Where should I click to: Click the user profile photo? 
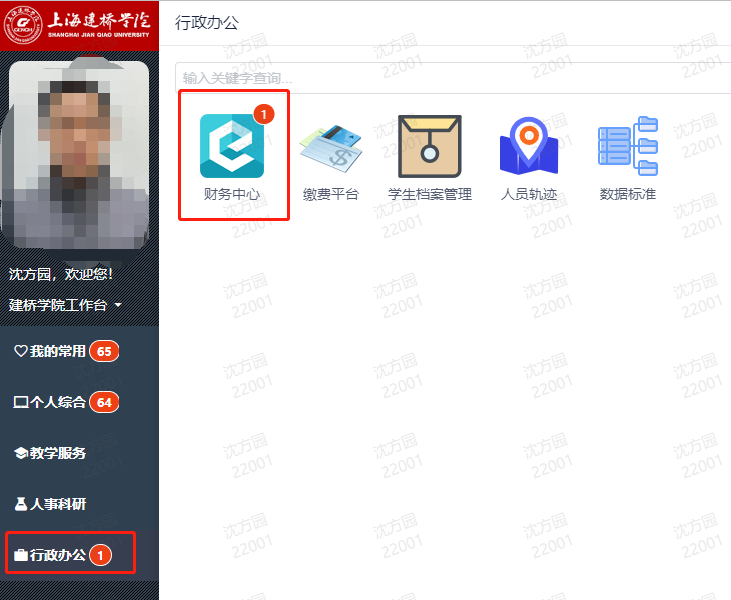point(77,155)
